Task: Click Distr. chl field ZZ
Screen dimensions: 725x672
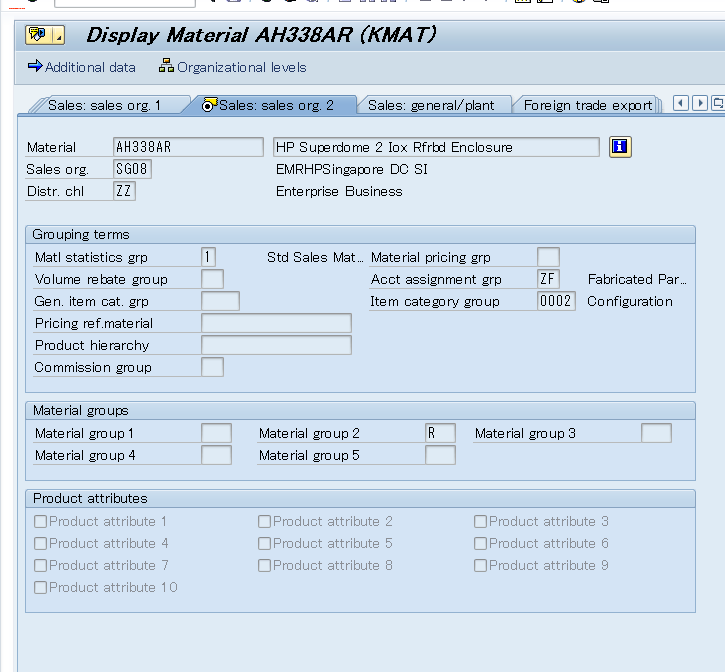Action: coord(124,191)
